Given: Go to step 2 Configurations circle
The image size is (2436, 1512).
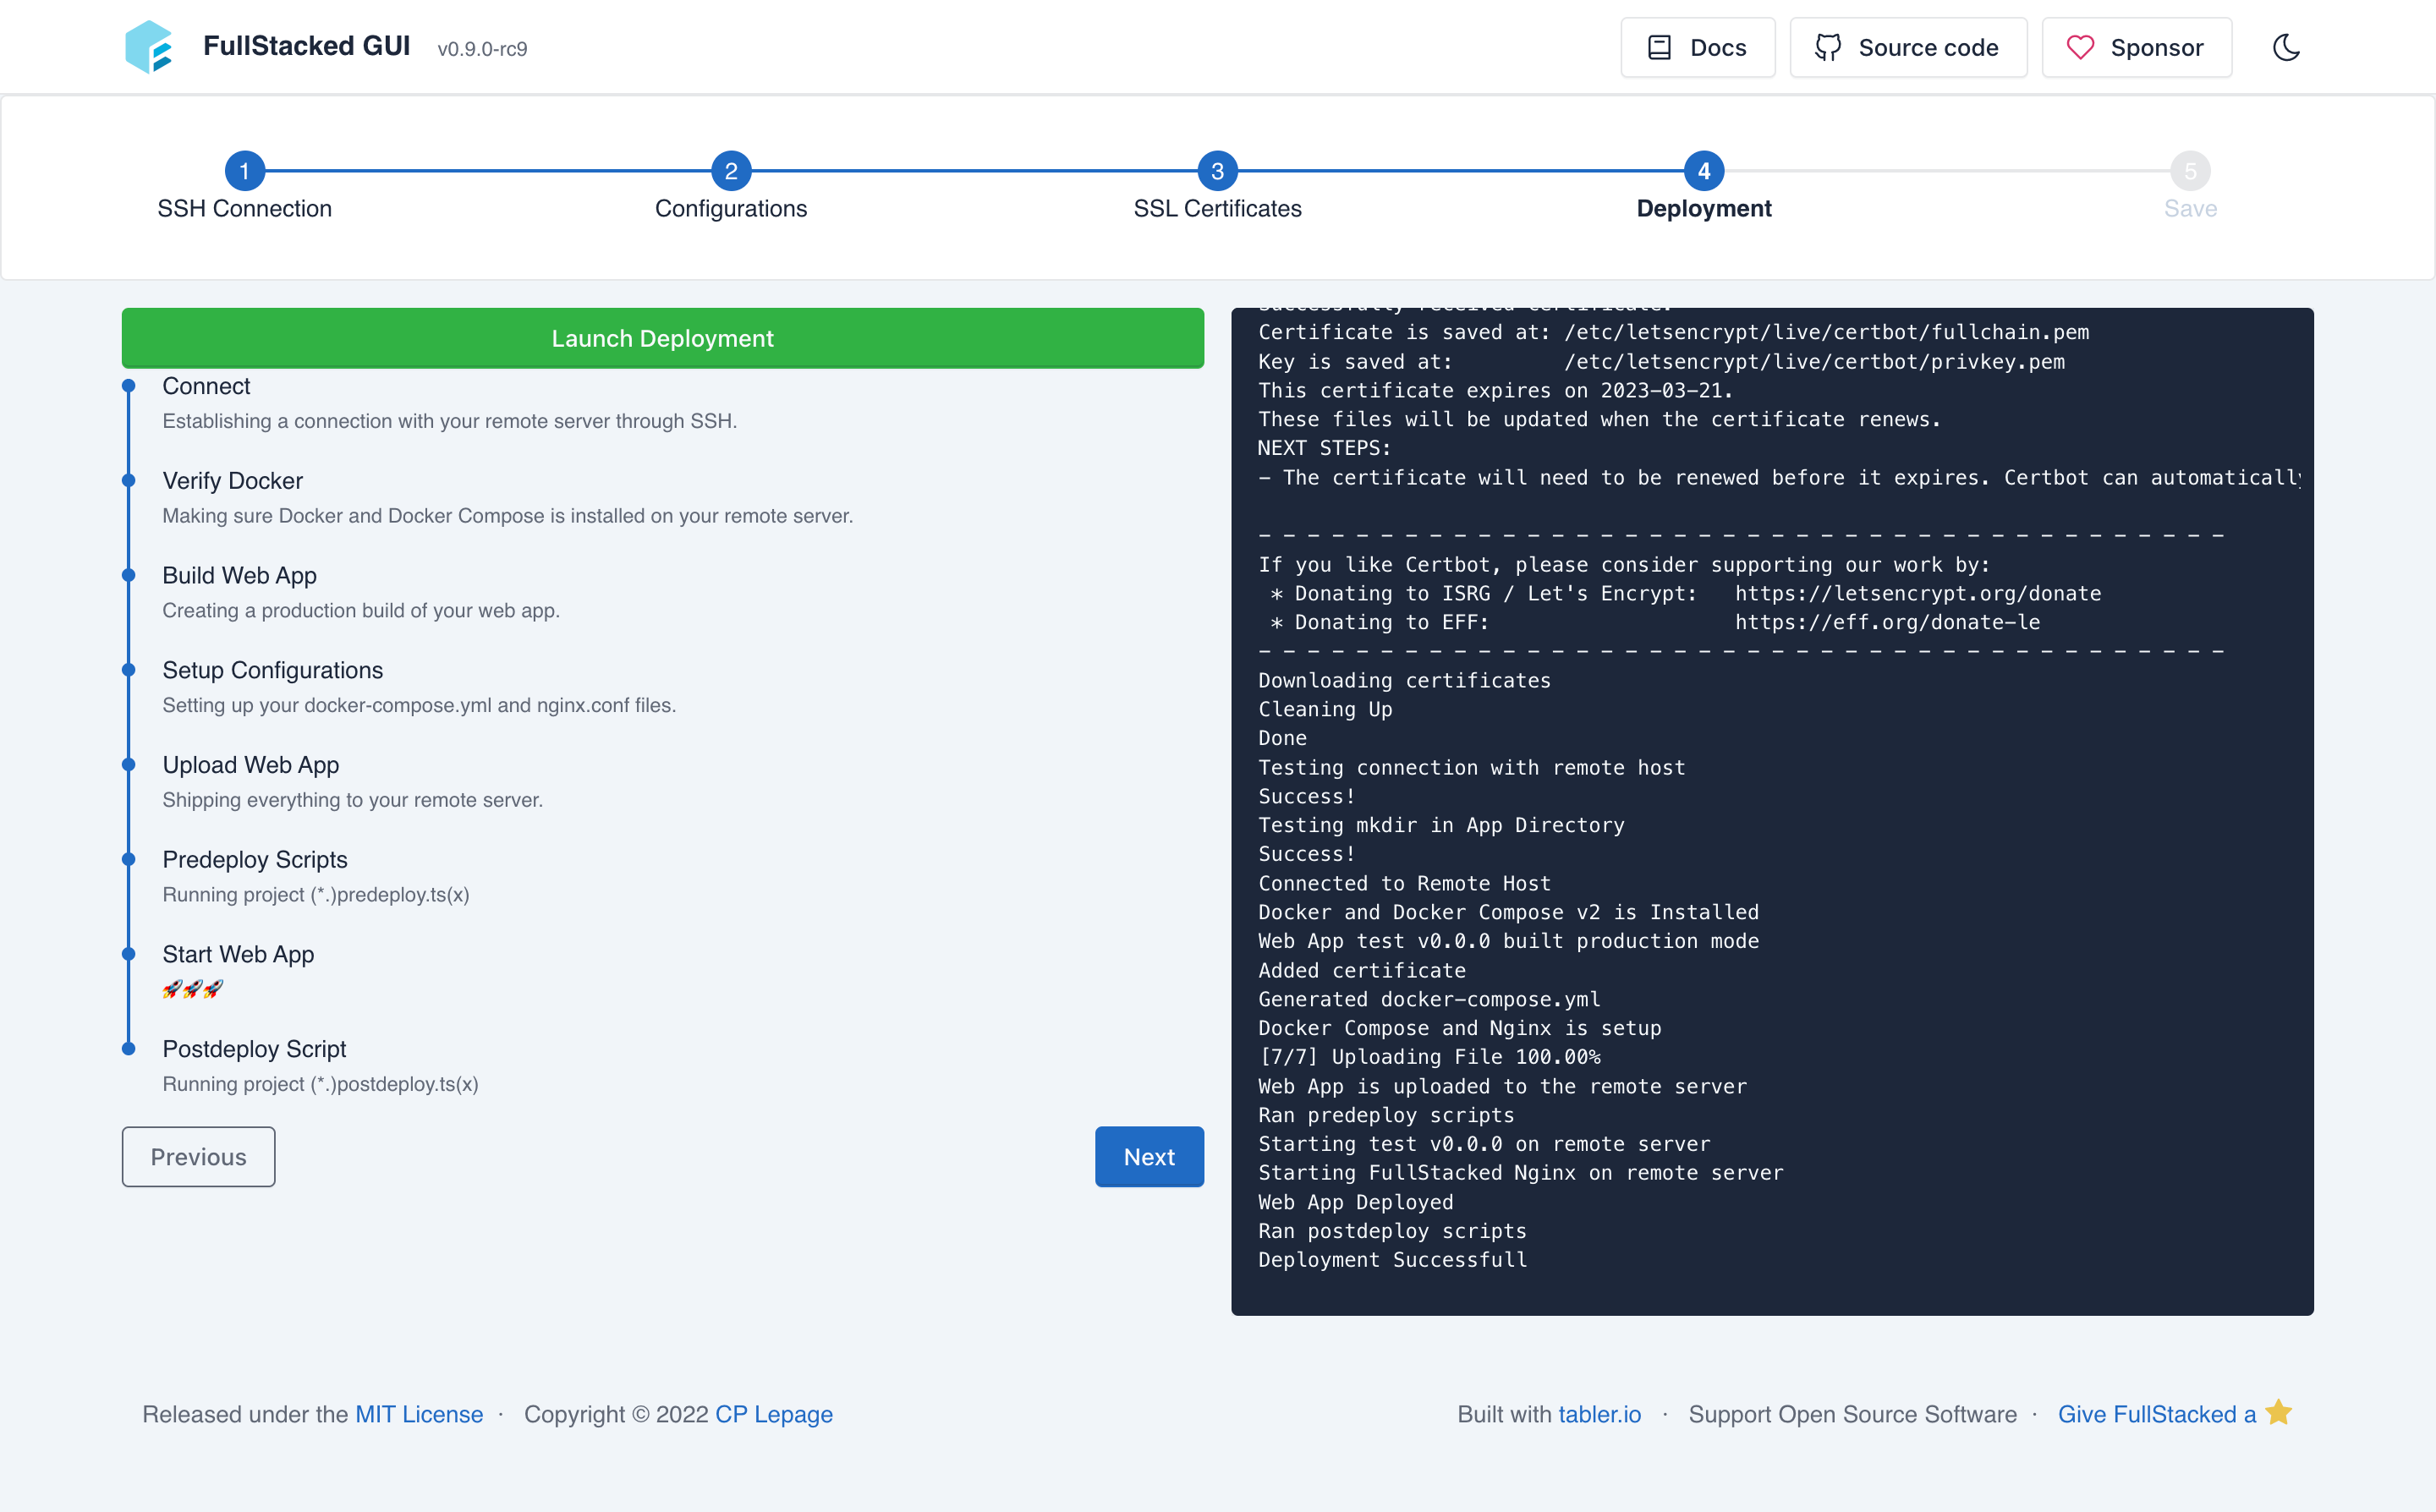Looking at the screenshot, I should [x=731, y=171].
